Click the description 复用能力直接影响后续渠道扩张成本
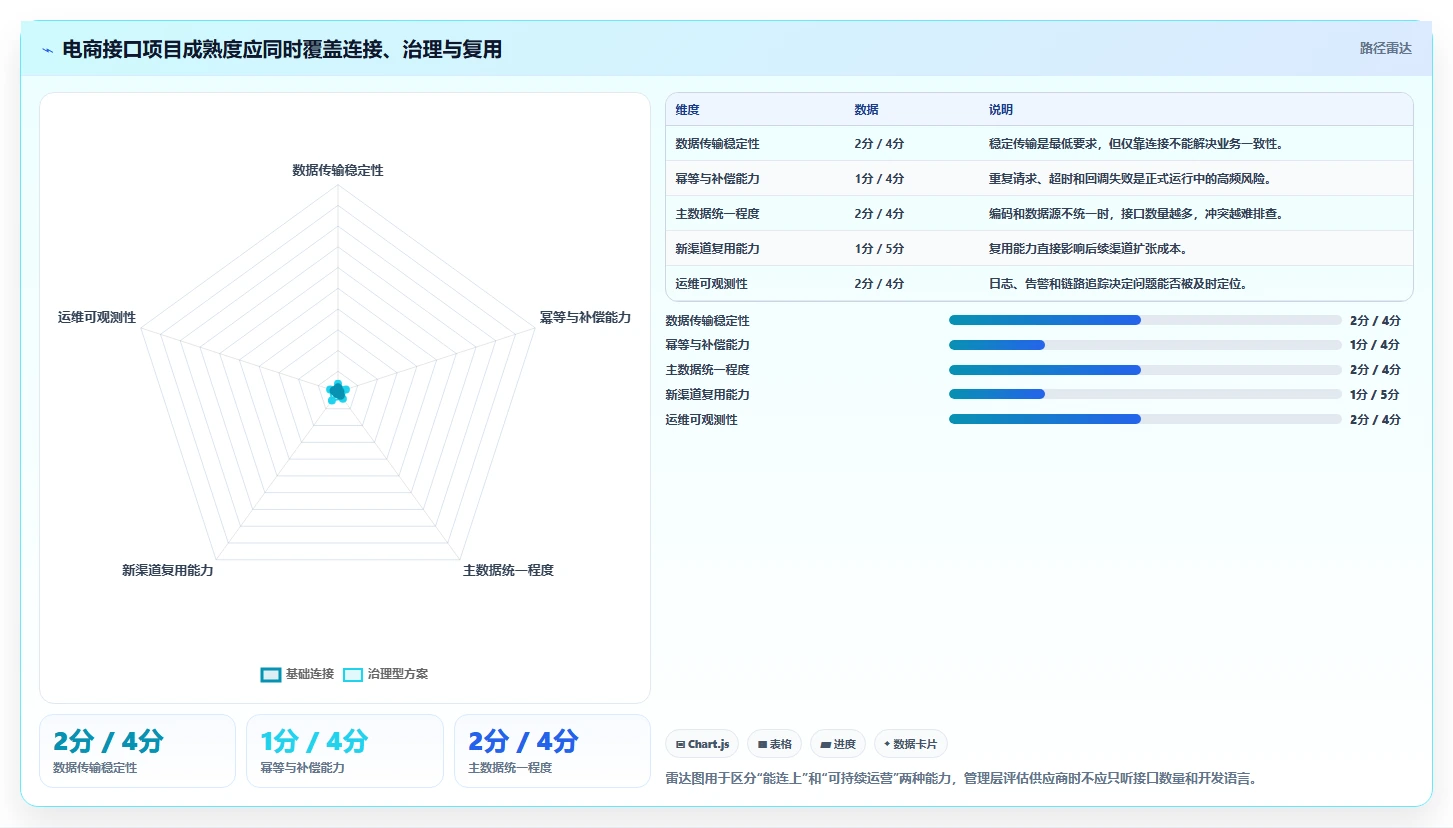Image resolution: width=1453 pixels, height=828 pixels. point(1087,249)
